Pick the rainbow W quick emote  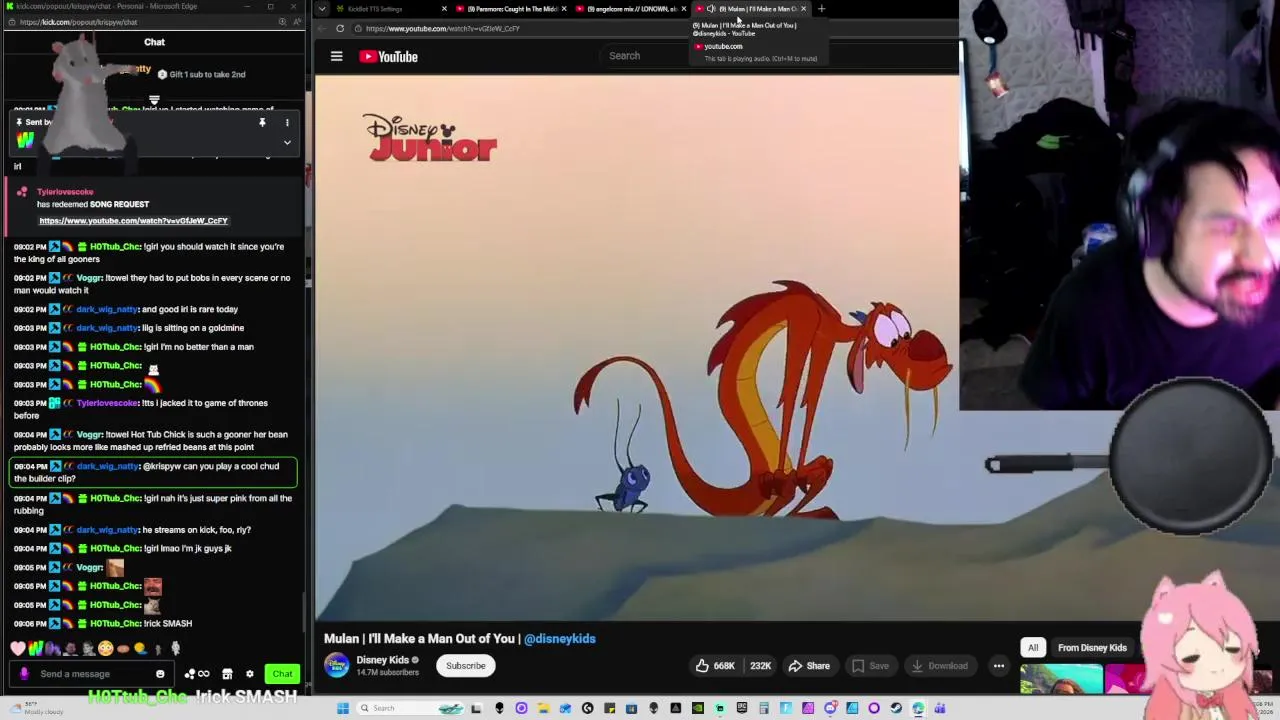(37, 648)
